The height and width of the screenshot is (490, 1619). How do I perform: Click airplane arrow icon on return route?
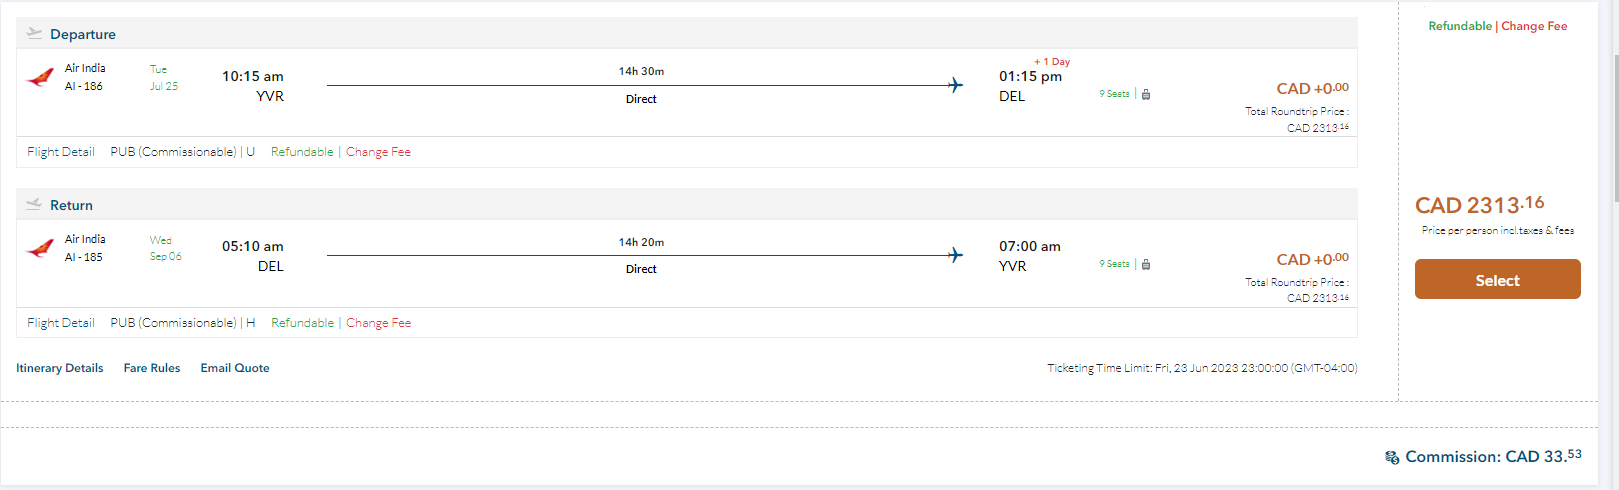click(x=955, y=255)
